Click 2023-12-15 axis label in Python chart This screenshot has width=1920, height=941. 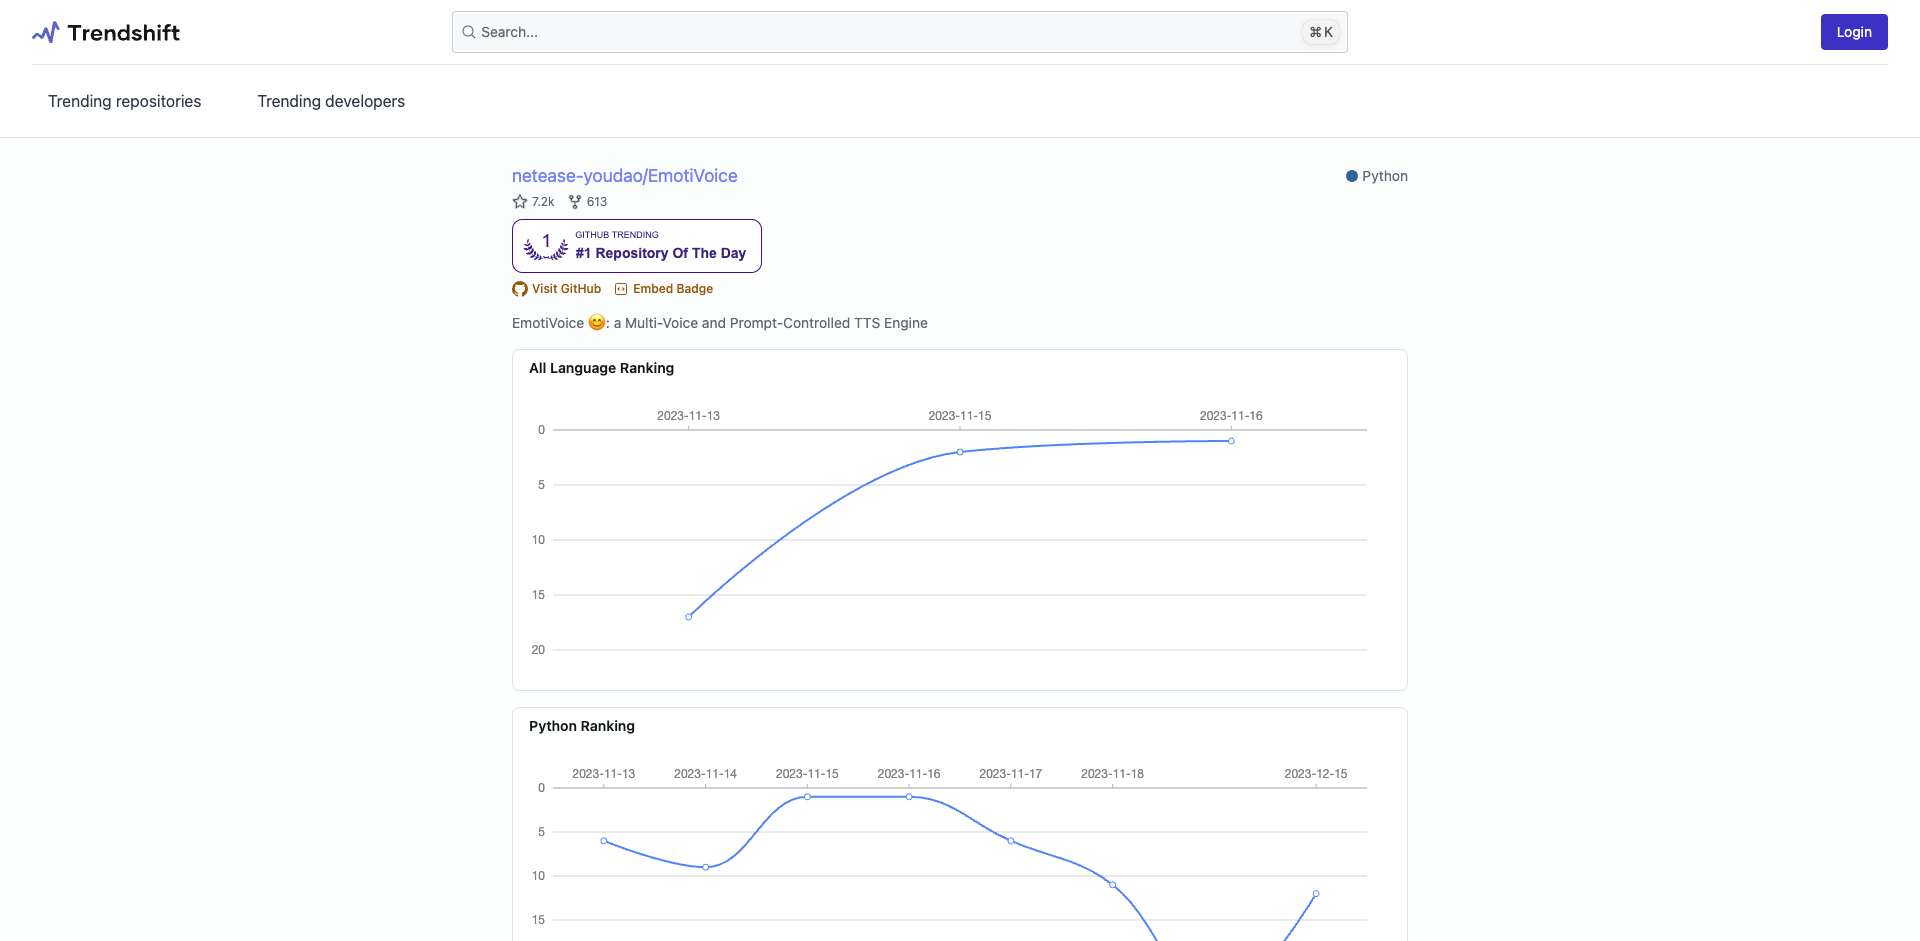click(x=1316, y=774)
